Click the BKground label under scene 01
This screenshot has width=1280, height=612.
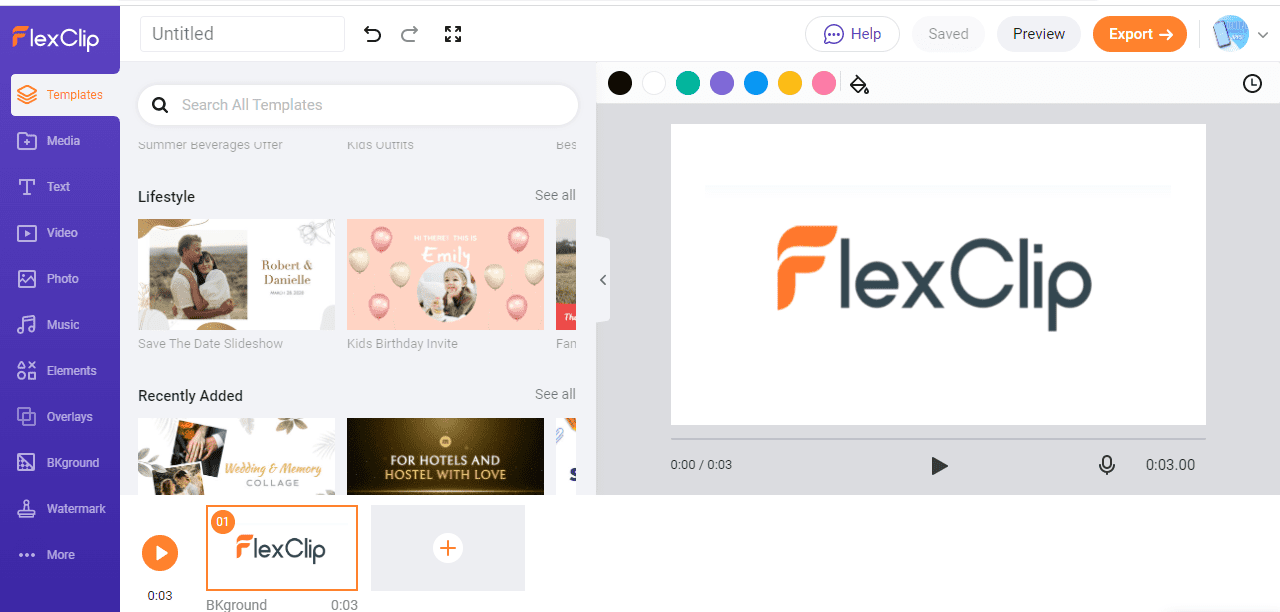click(x=237, y=605)
